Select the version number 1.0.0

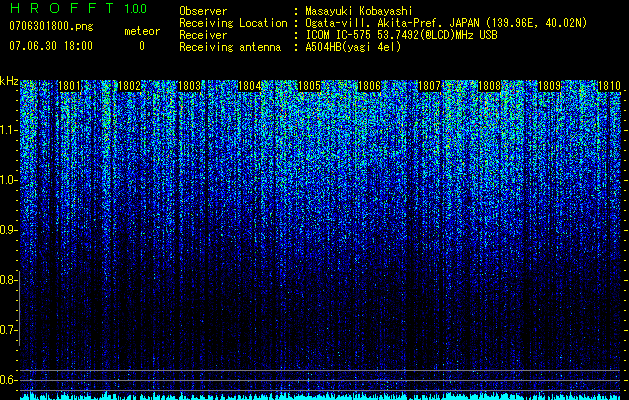(x=135, y=9)
